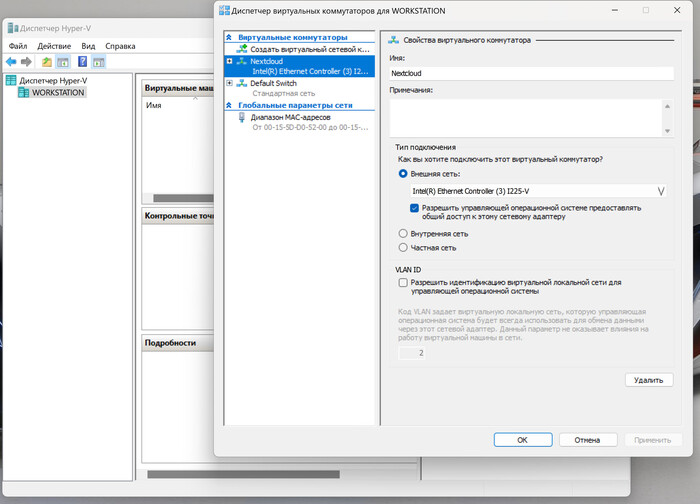The image size is (700, 504).
Task: Collapse the Virtual Switches section
Action: (x=229, y=37)
